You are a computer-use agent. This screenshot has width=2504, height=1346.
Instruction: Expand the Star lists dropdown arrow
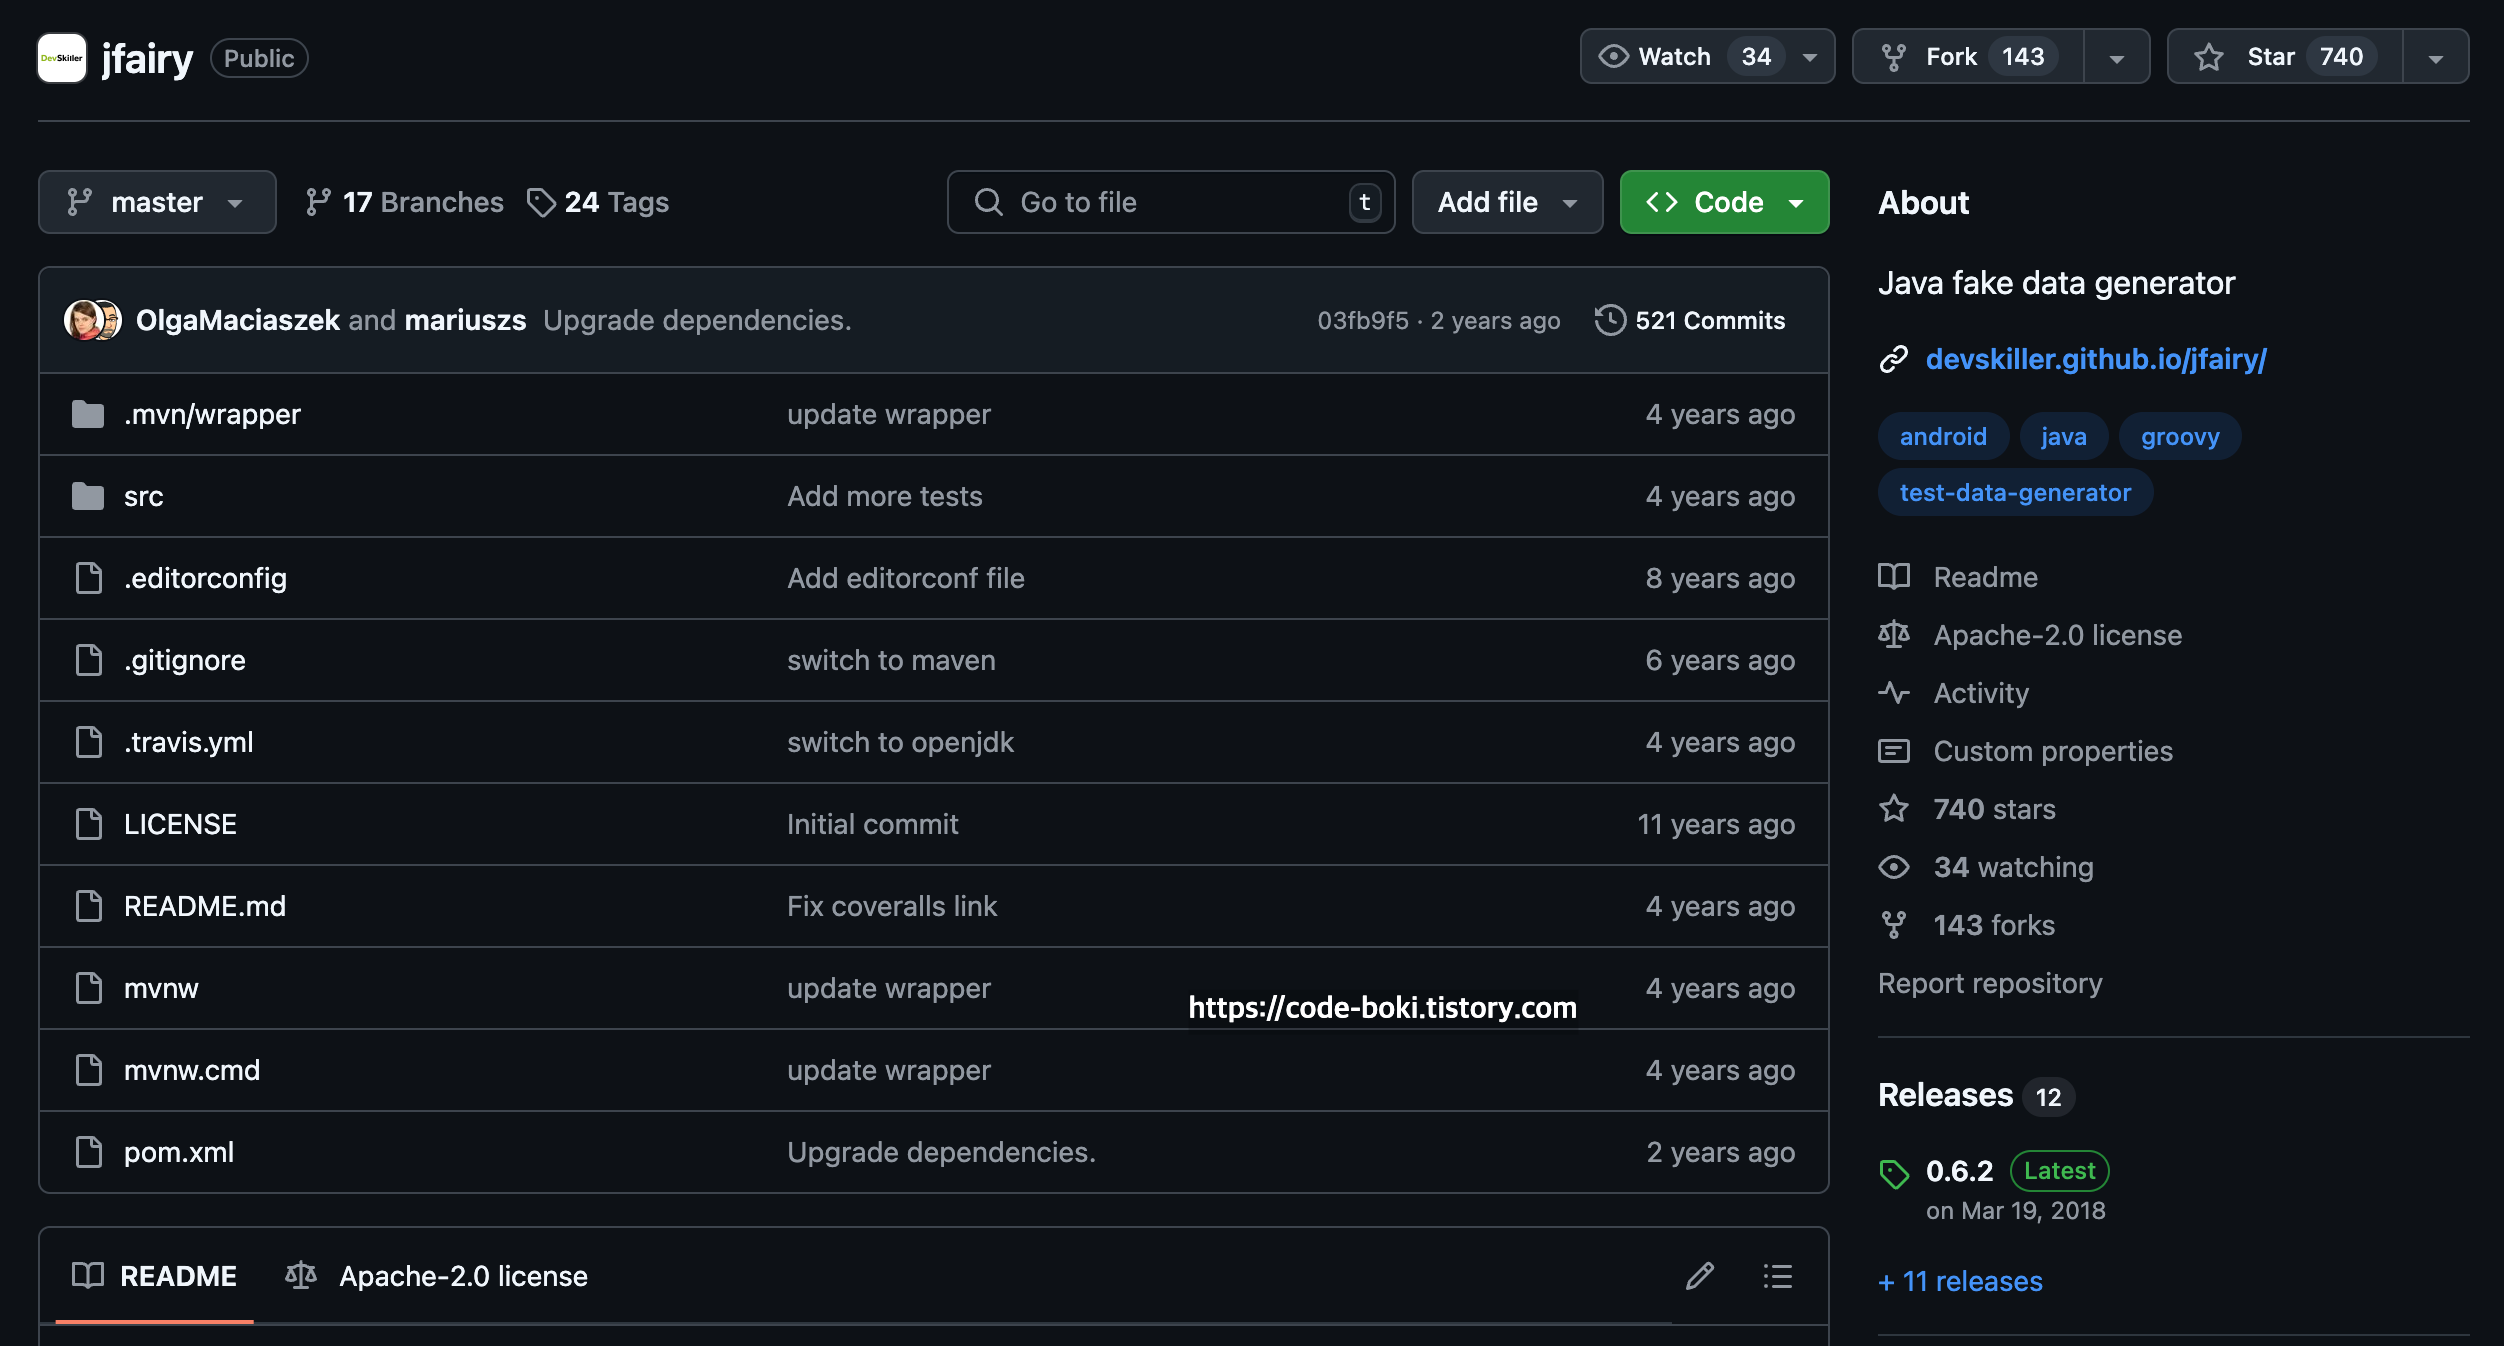[x=2435, y=58]
